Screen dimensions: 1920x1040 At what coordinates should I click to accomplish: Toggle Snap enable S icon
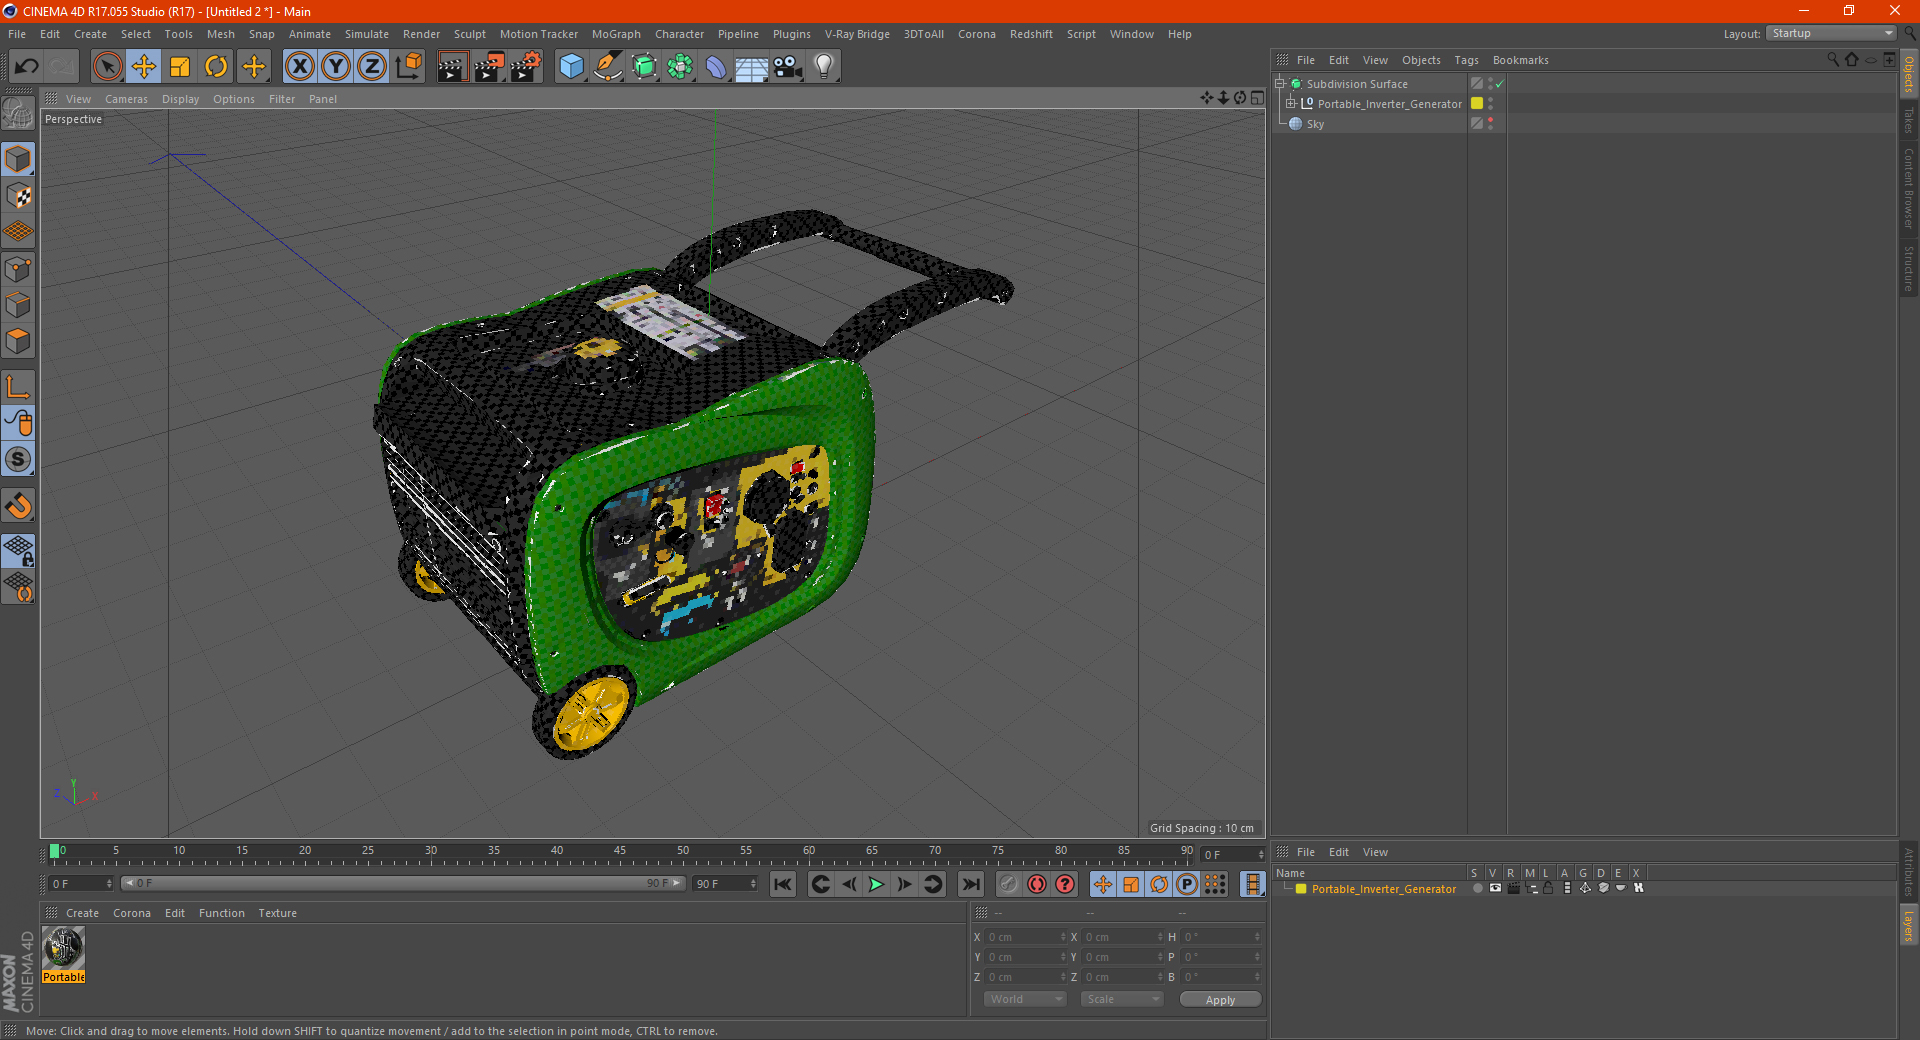pos(19,459)
